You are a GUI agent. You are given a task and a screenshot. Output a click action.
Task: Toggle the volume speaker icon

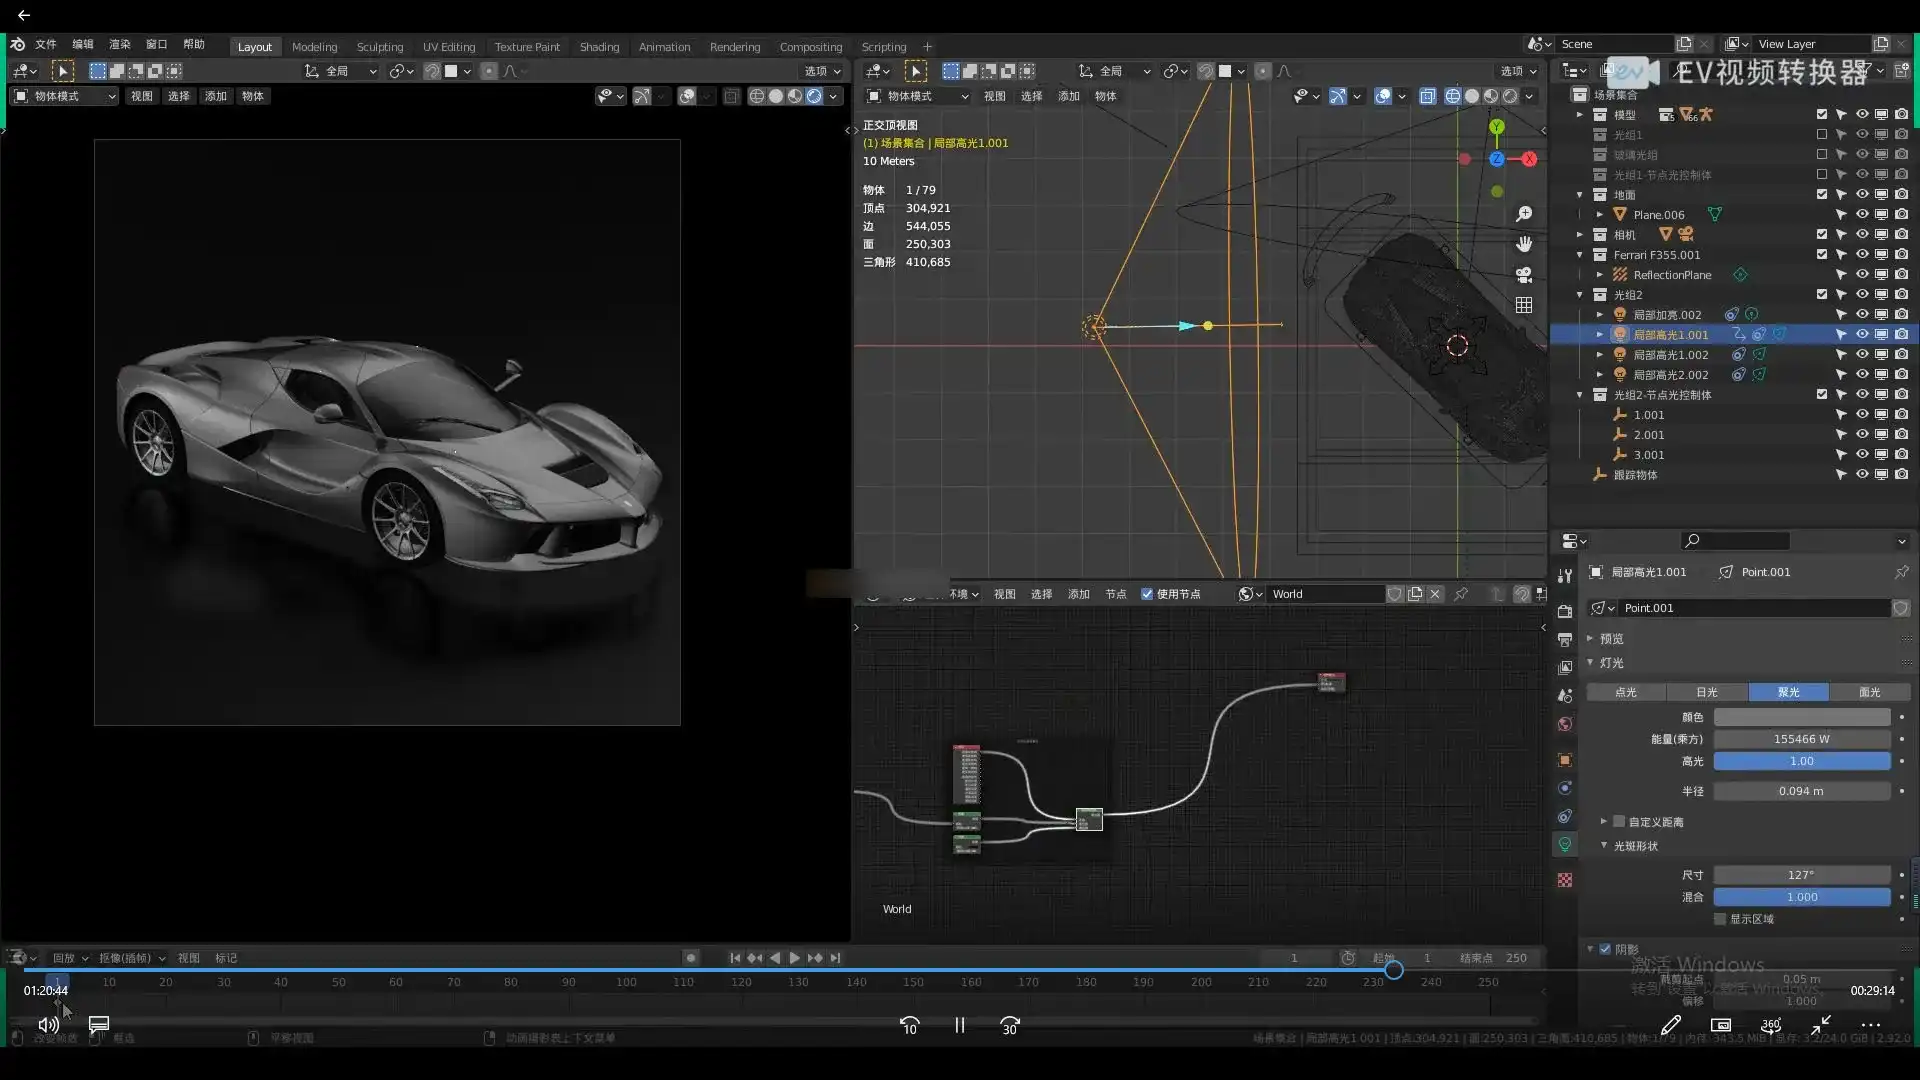pos(48,1024)
